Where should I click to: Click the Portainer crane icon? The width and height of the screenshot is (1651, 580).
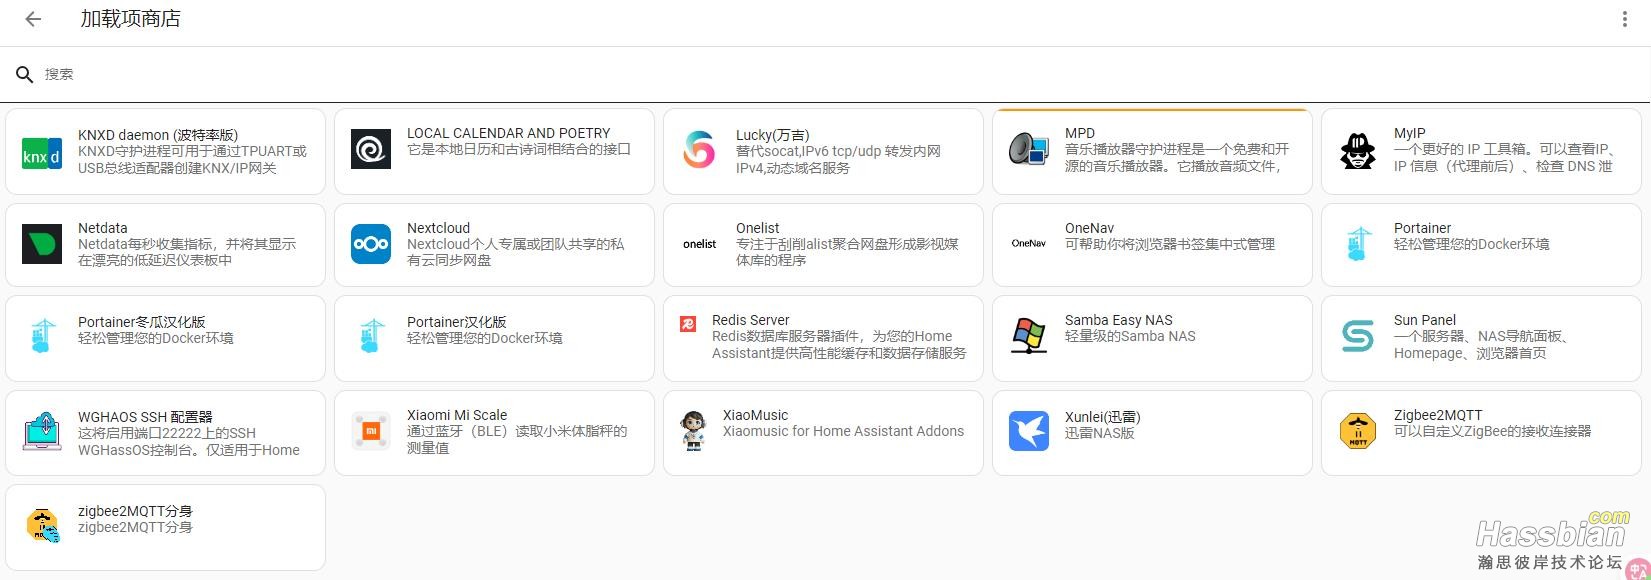pyautogui.click(x=1358, y=244)
